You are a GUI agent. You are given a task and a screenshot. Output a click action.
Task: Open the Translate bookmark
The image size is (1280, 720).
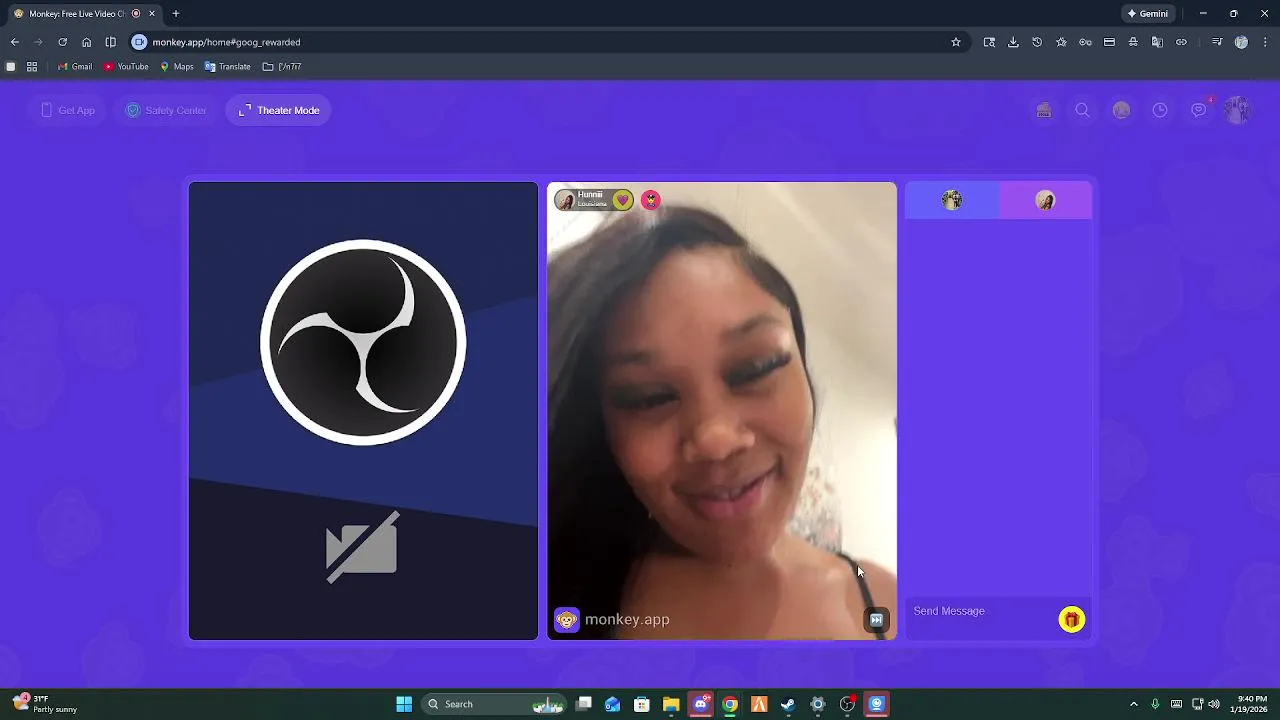click(228, 67)
